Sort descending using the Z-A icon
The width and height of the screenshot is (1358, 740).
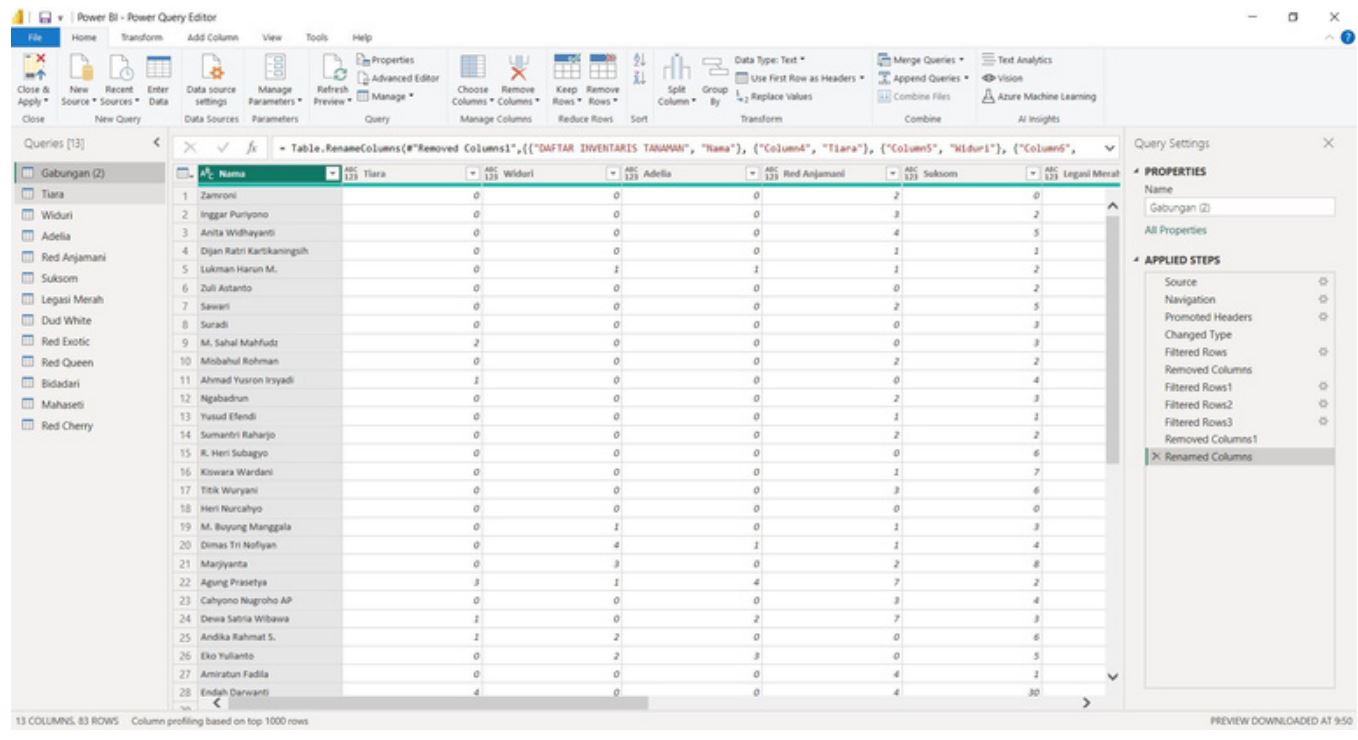click(x=640, y=79)
